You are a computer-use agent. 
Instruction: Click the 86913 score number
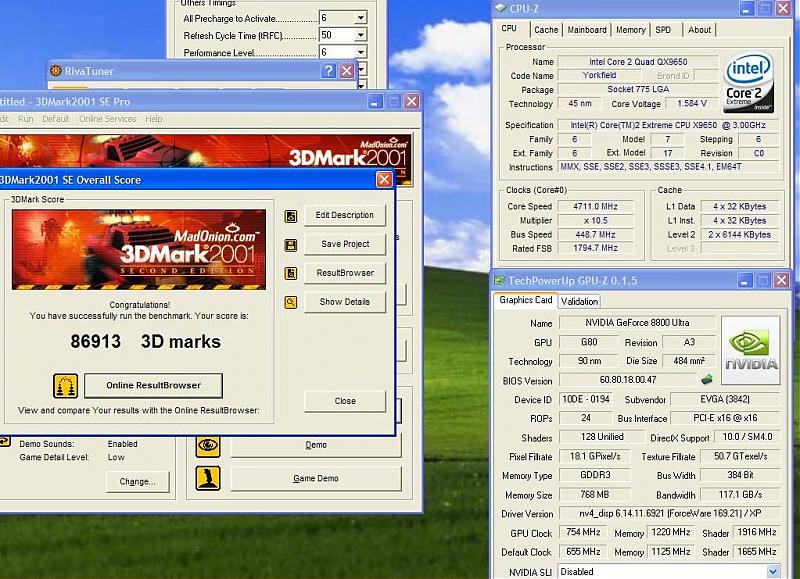(x=95, y=341)
